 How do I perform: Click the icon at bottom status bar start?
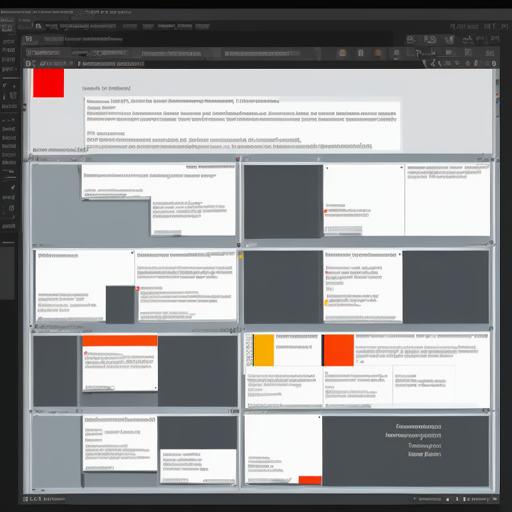25,499
